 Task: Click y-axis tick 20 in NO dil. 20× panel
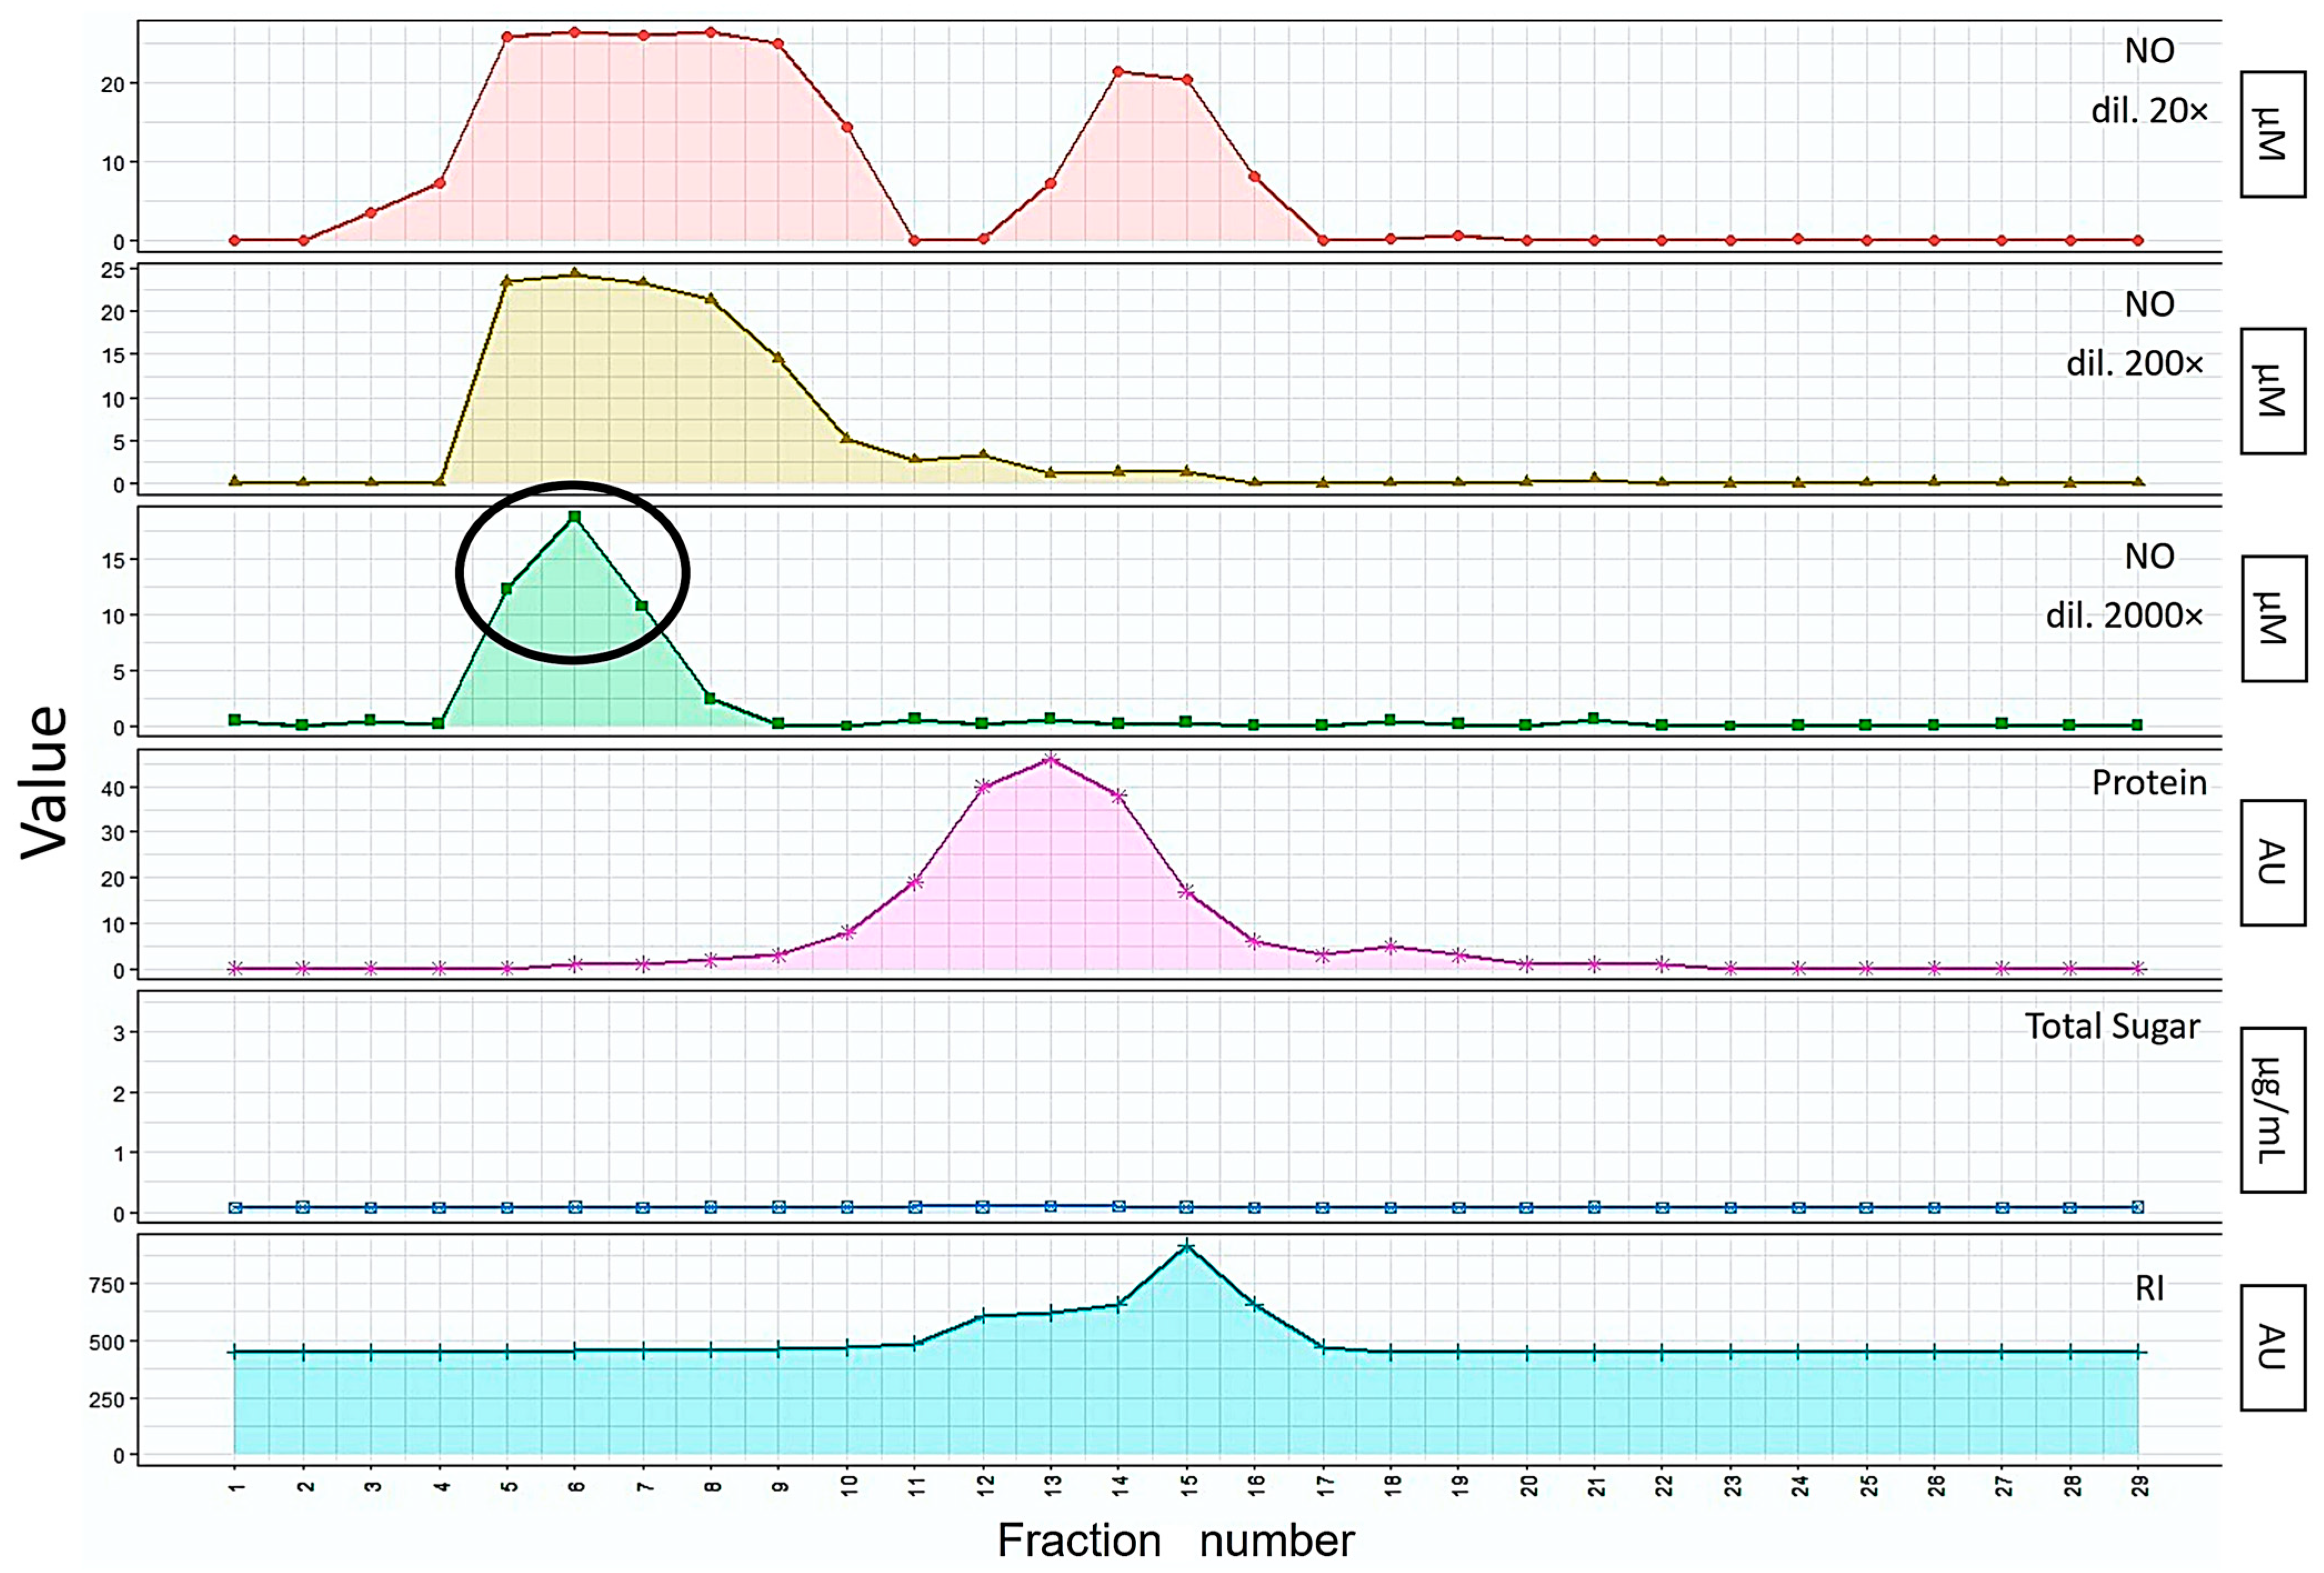point(112,84)
